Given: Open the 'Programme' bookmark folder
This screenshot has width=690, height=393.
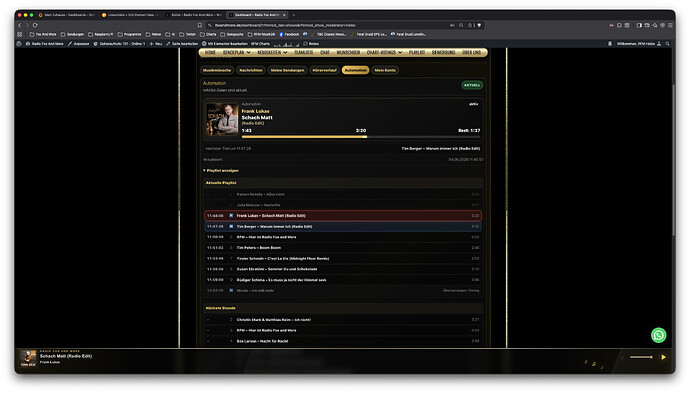Looking at the screenshot, I should click(130, 34).
